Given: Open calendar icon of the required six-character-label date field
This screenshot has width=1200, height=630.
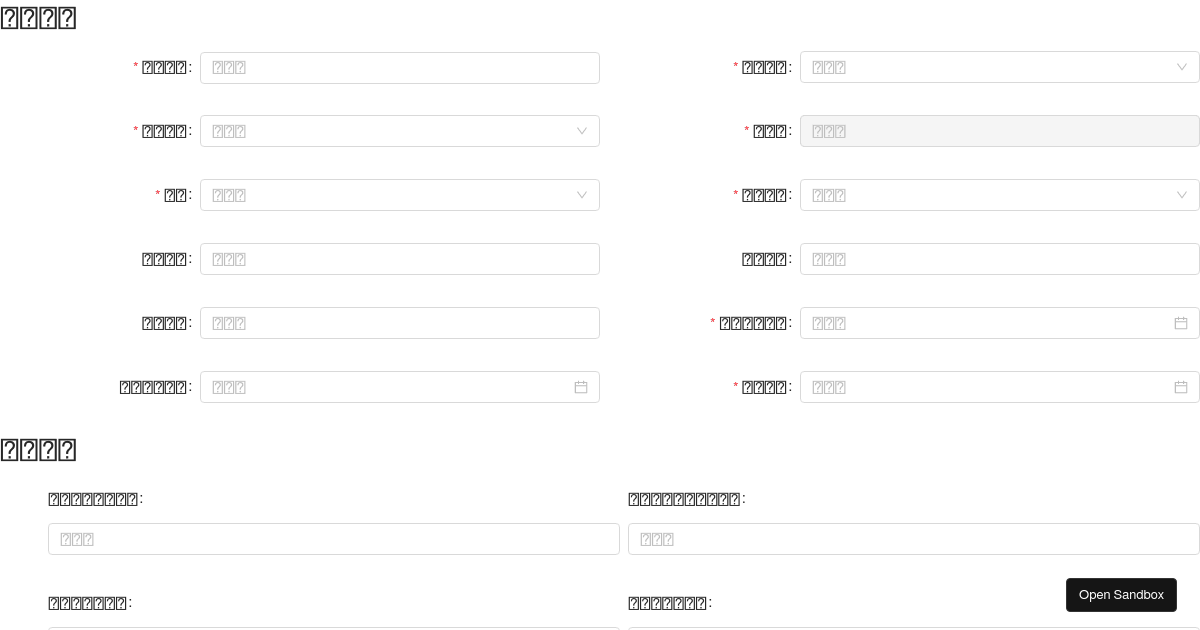Looking at the screenshot, I should click(1181, 323).
